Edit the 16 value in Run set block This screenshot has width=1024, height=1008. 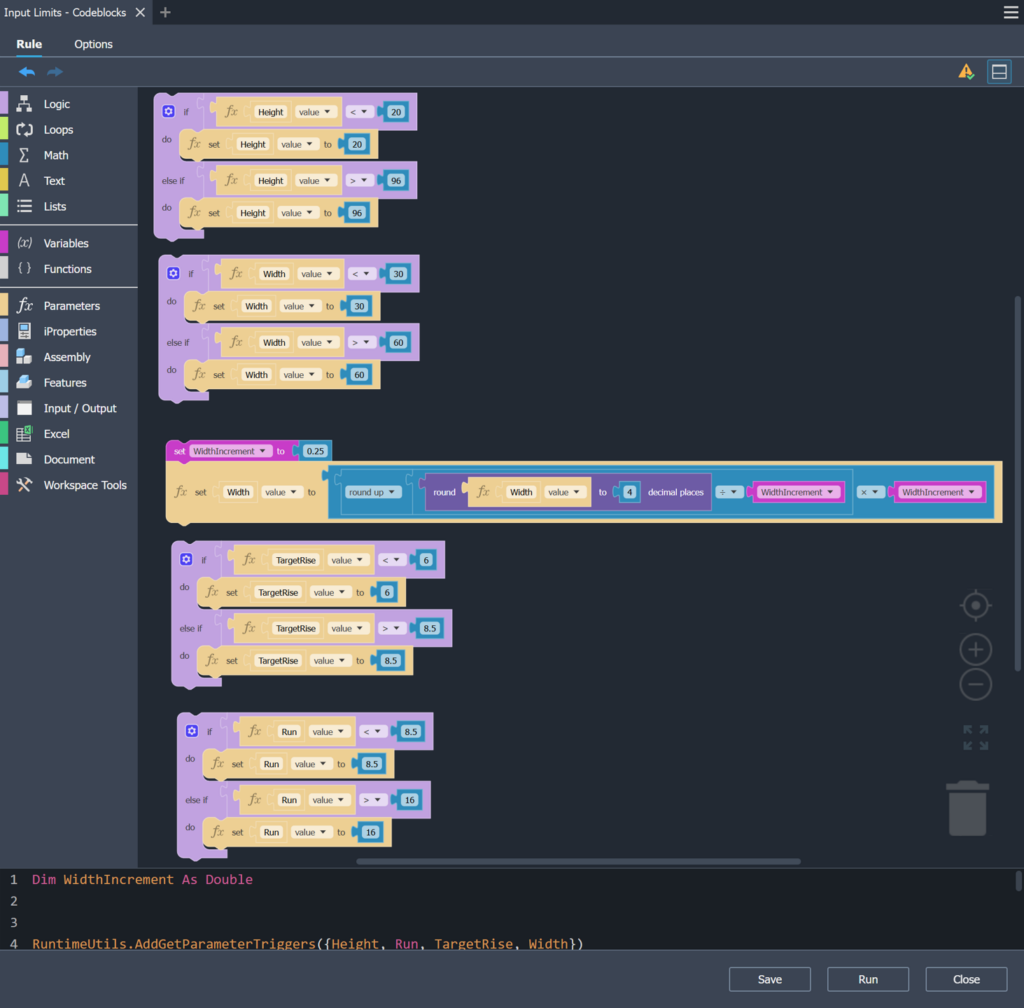[370, 832]
